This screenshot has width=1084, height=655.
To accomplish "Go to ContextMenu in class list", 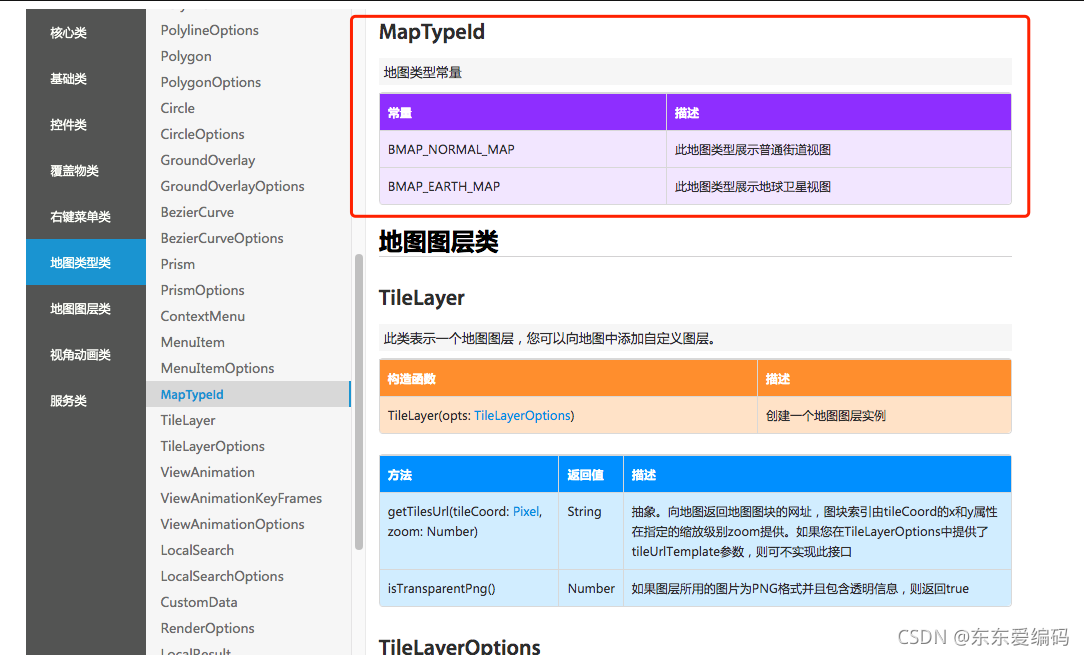I will point(203,316).
